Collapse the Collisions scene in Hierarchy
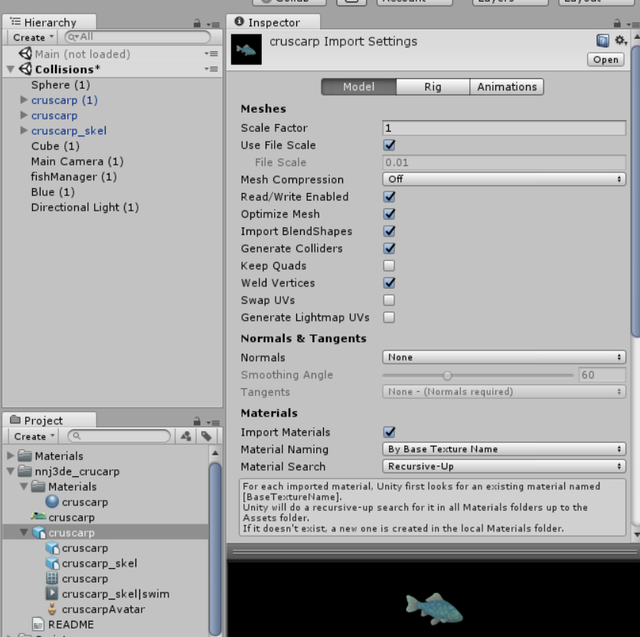Image resolution: width=640 pixels, height=637 pixels. [11, 69]
